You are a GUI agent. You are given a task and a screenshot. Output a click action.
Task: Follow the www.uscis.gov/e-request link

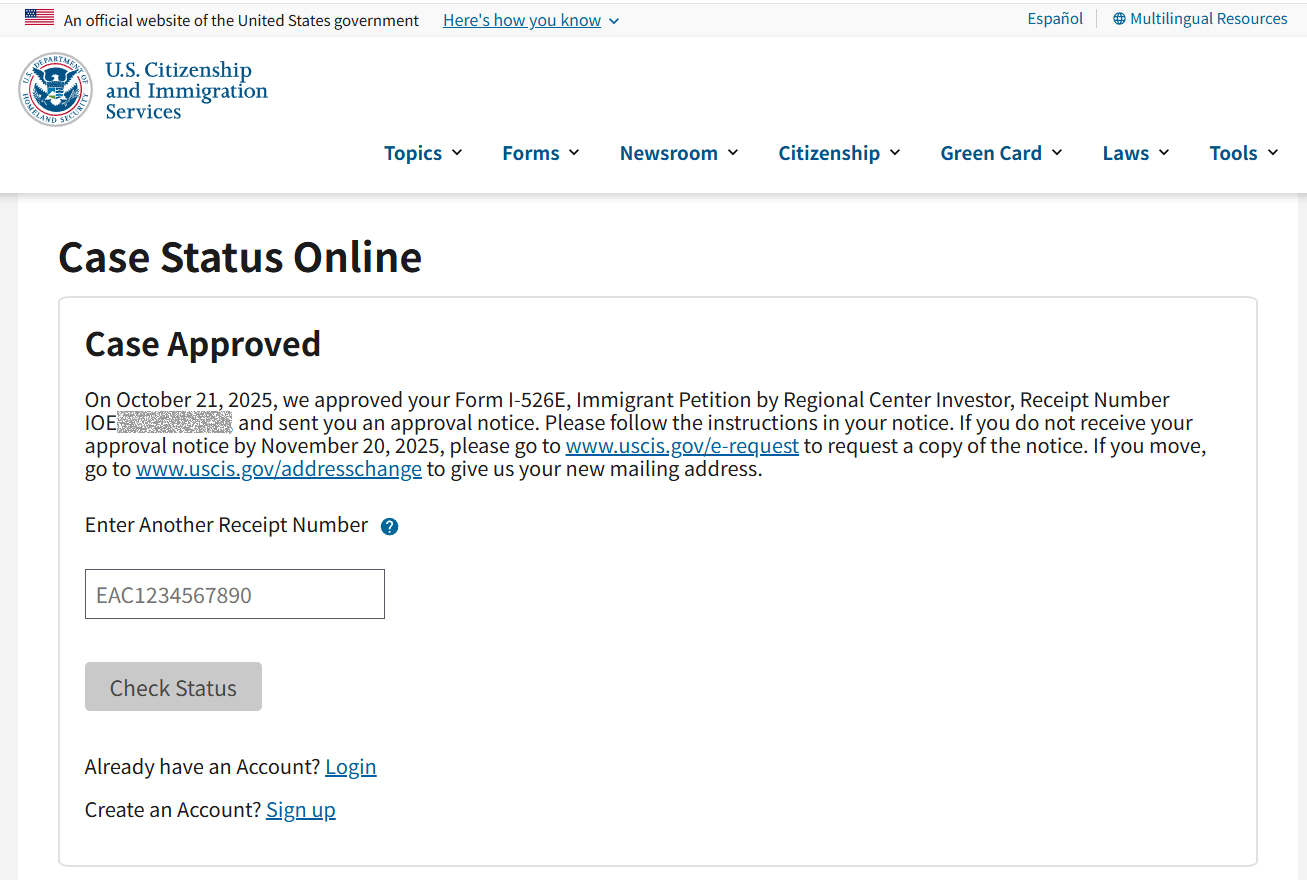click(682, 446)
